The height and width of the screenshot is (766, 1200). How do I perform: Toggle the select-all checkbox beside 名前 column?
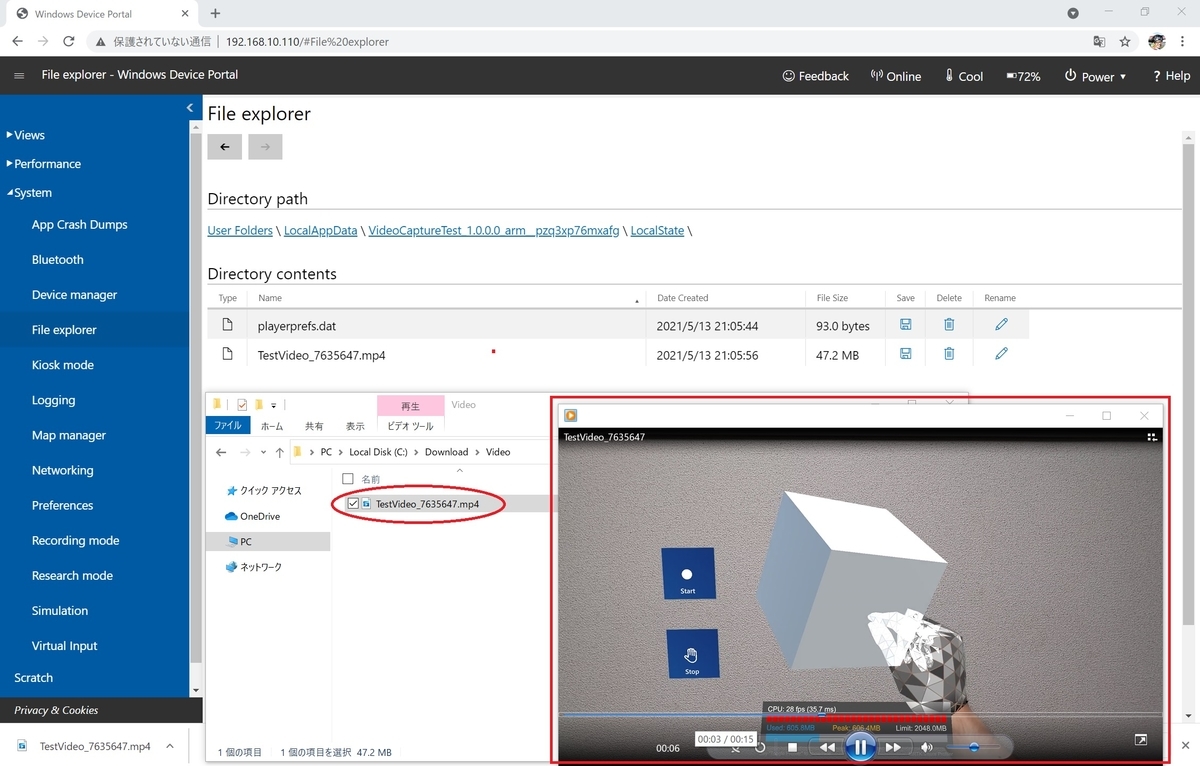(x=347, y=479)
